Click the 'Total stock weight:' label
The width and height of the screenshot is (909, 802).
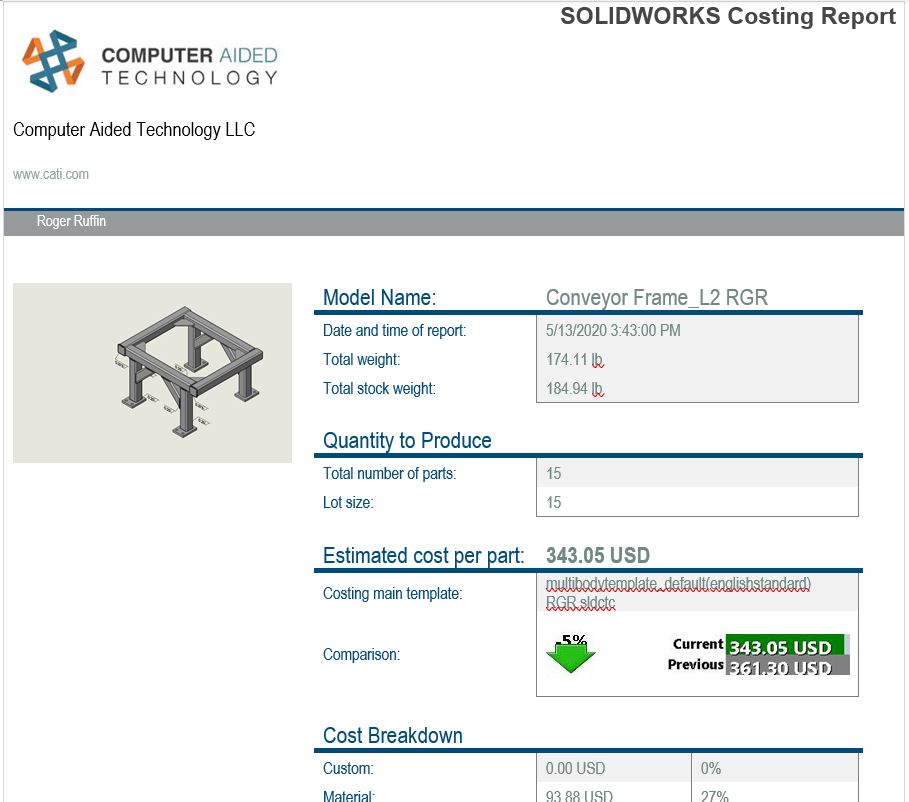(x=379, y=389)
